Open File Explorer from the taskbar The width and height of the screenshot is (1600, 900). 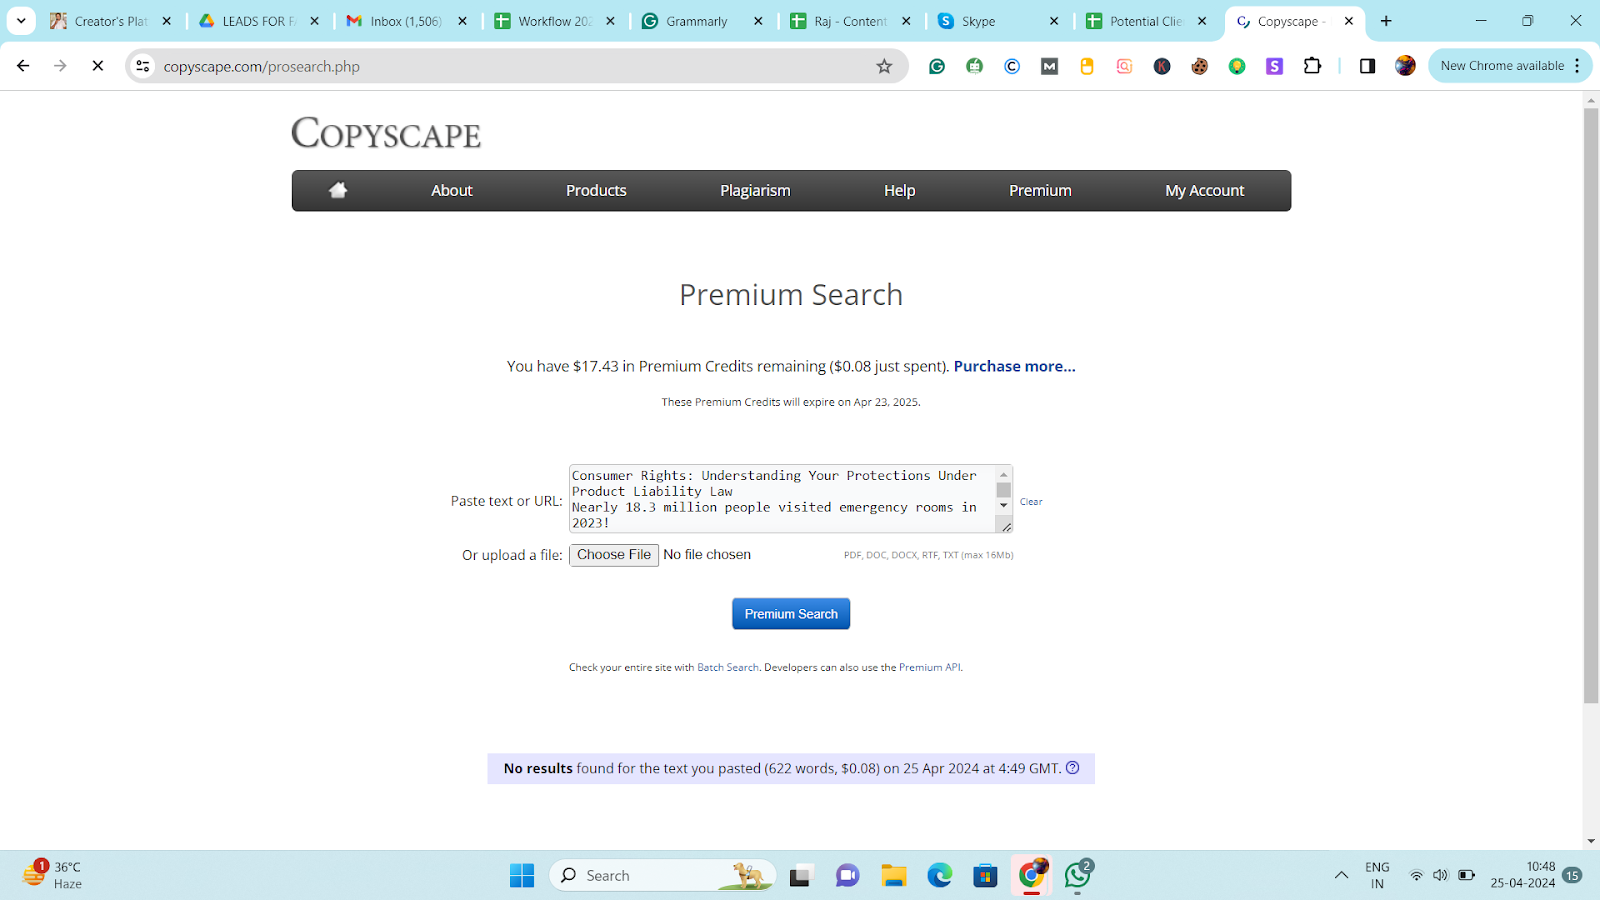click(893, 876)
